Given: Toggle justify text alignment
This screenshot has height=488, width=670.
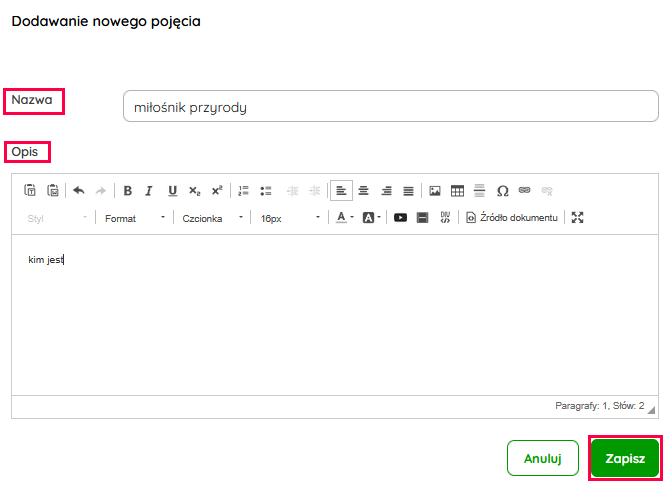Looking at the screenshot, I should [408, 190].
